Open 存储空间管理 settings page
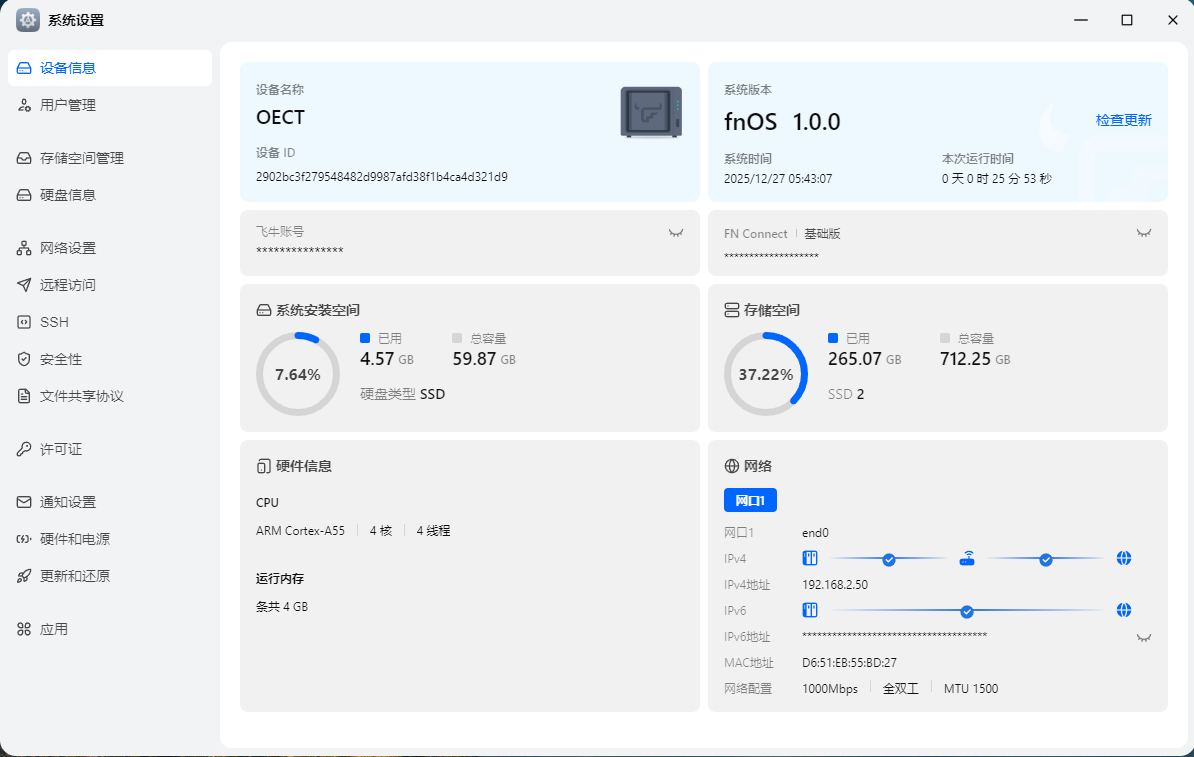Image resolution: width=1194 pixels, height=757 pixels. 82,158
